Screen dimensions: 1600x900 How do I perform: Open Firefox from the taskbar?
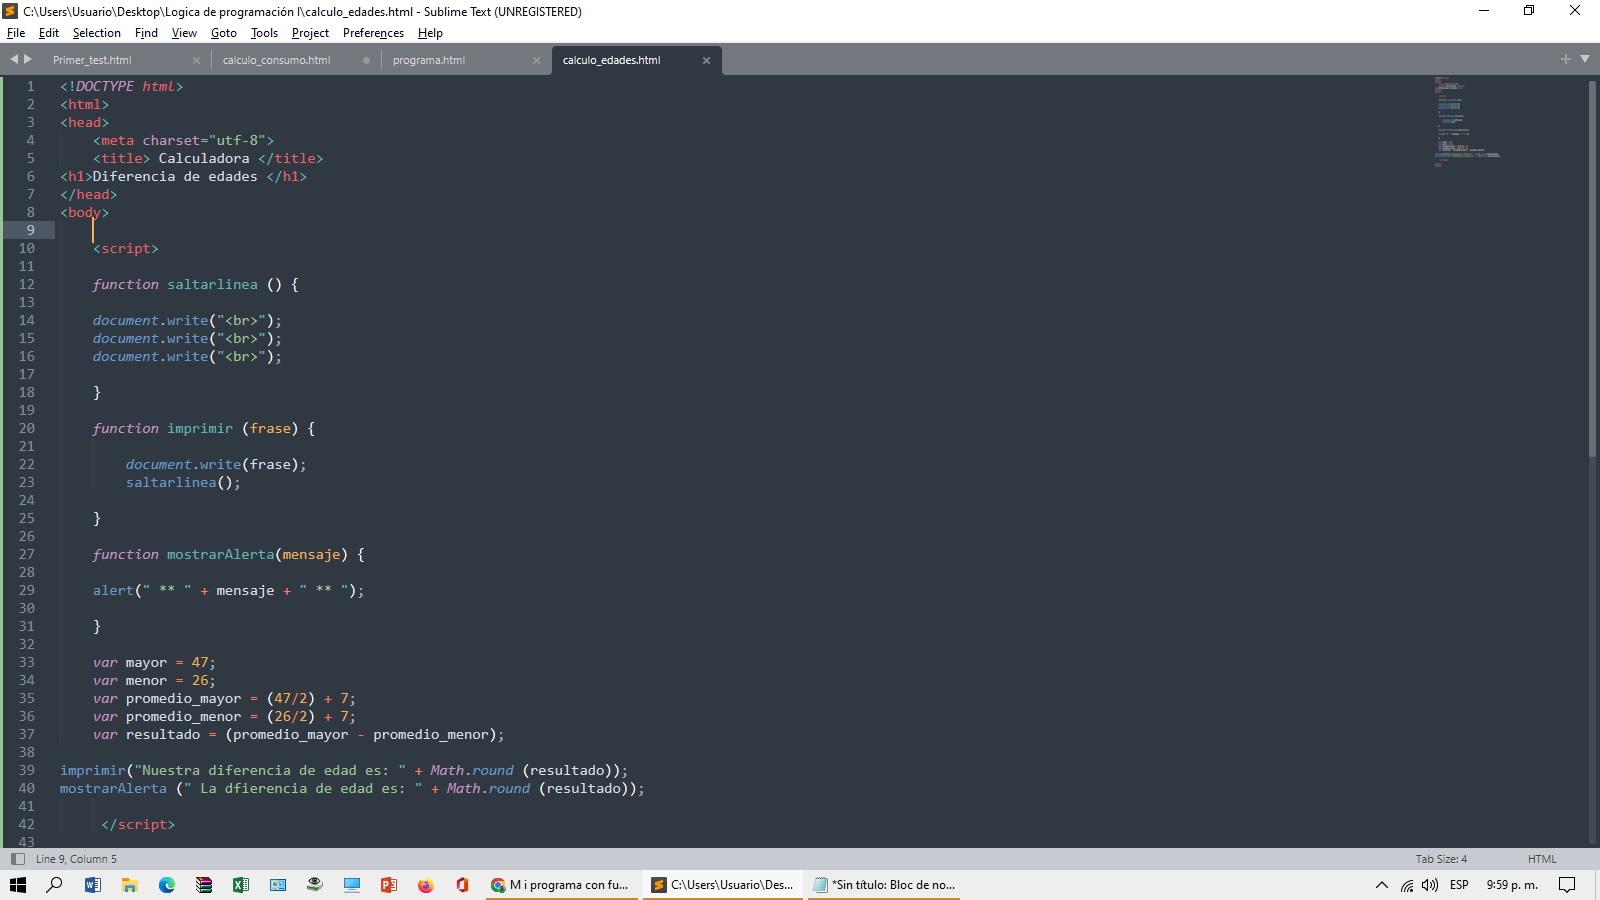tap(425, 885)
